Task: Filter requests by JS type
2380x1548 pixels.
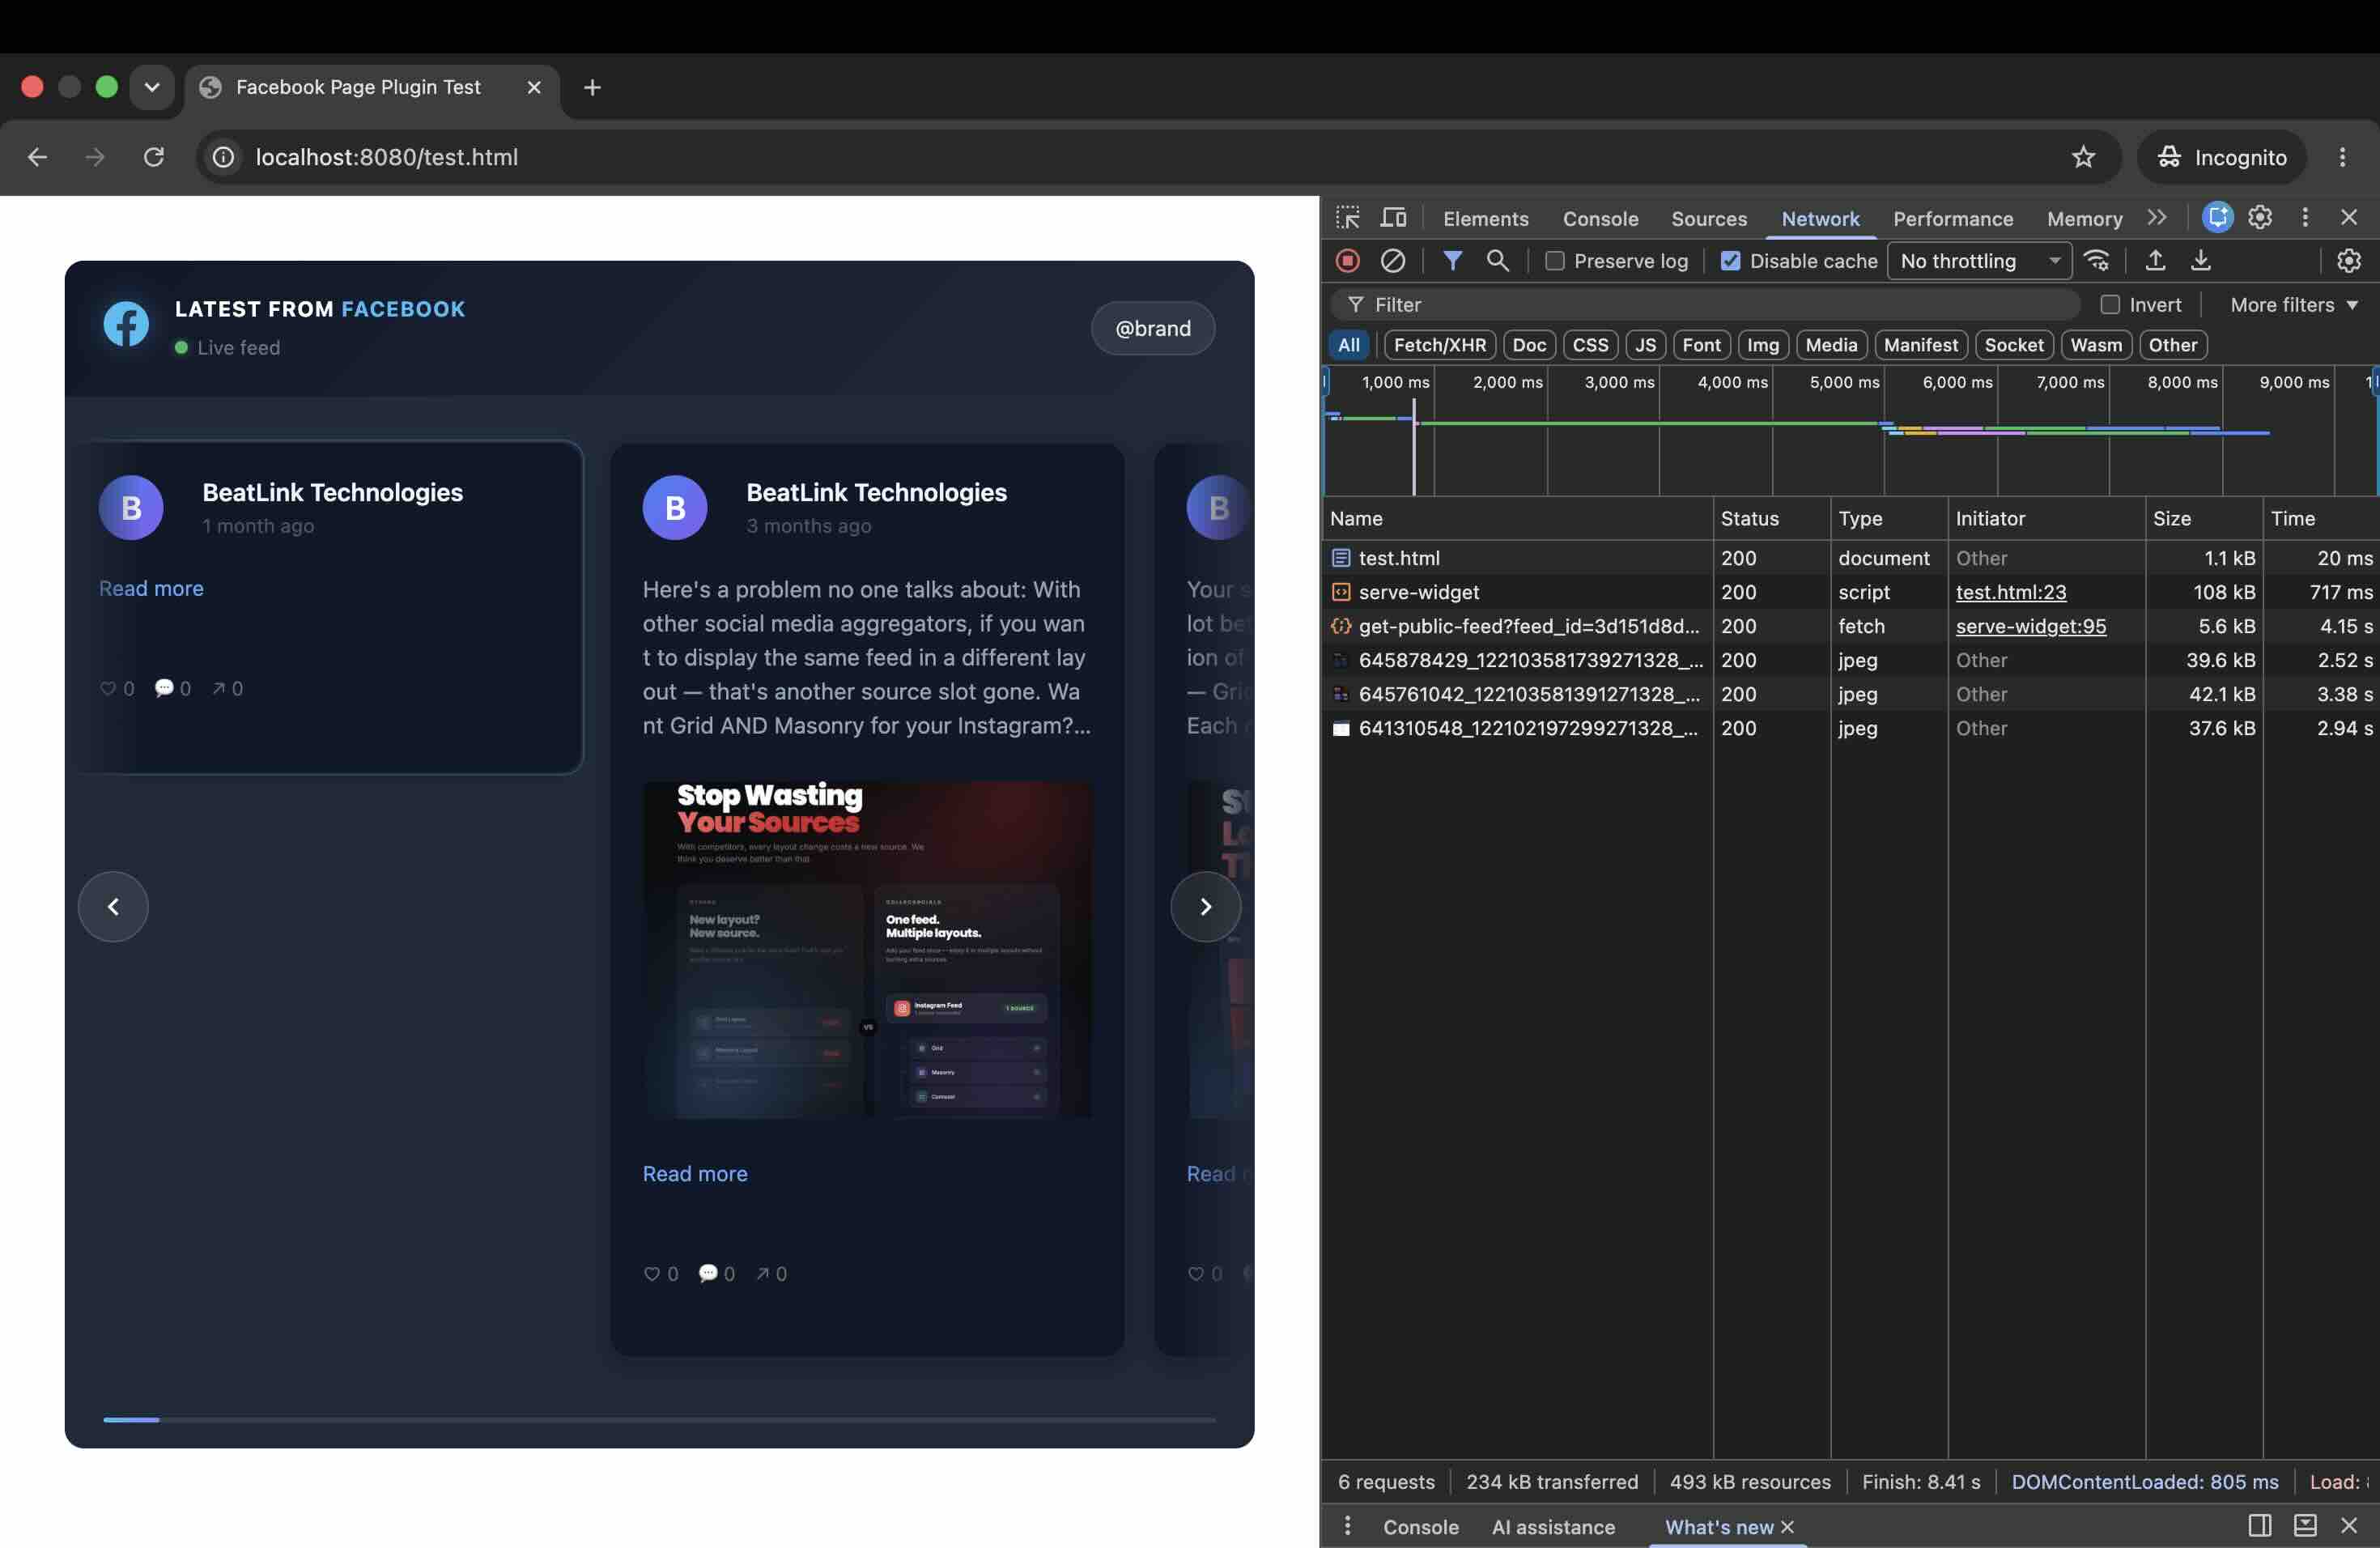Action: 1645,345
